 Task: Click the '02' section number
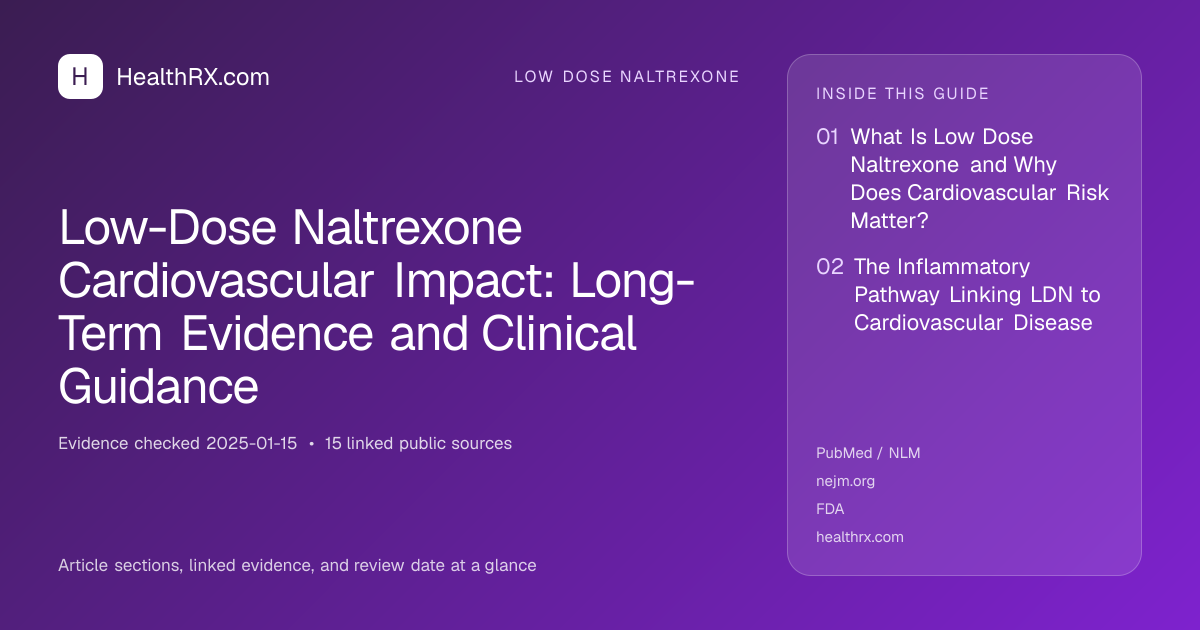(x=830, y=267)
